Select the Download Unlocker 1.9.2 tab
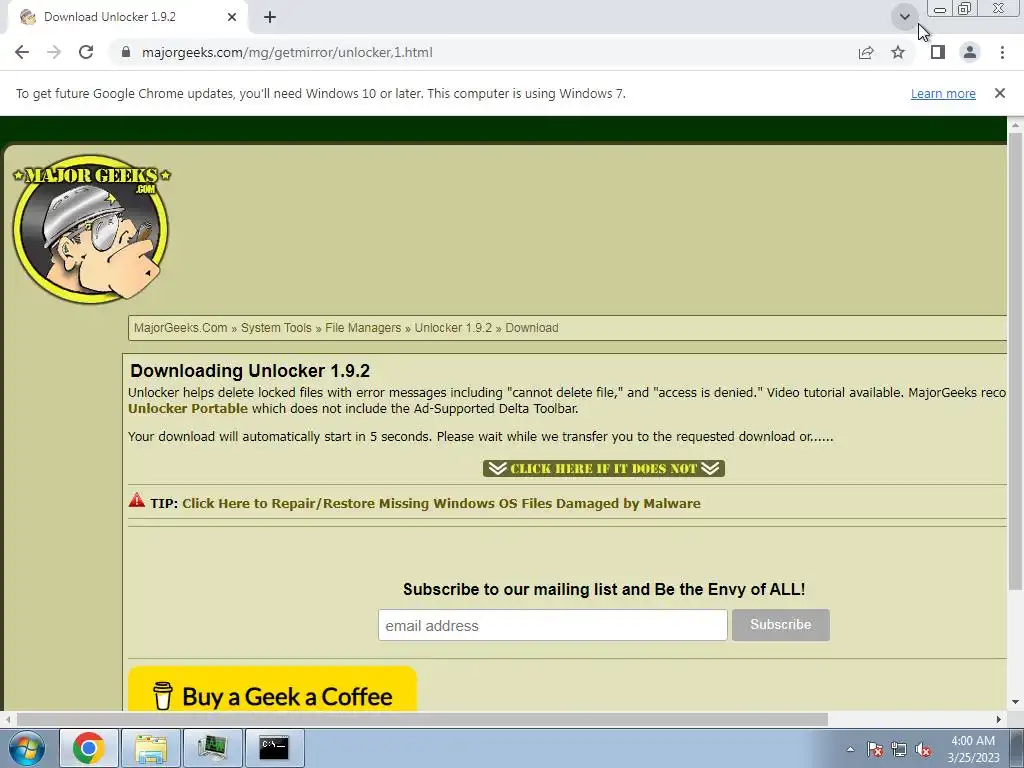Screen dimensions: 1024x768 (124, 17)
